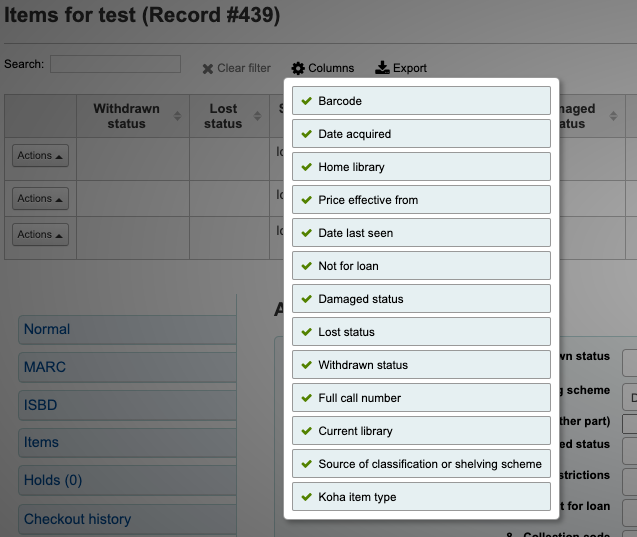
Task: Open the third row Actions dropdown
Action: (40, 235)
